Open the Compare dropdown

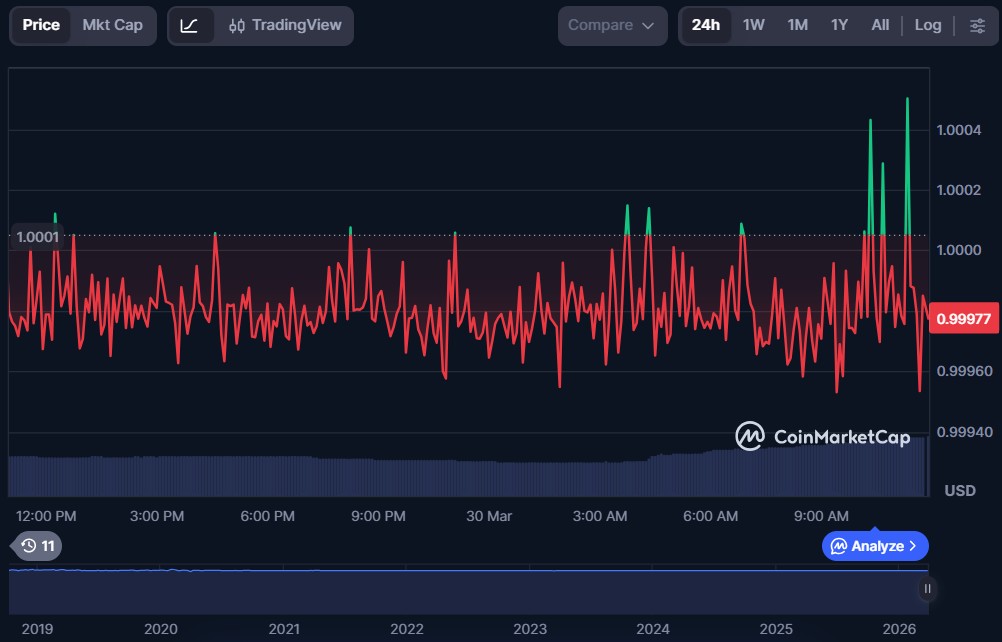(611, 25)
